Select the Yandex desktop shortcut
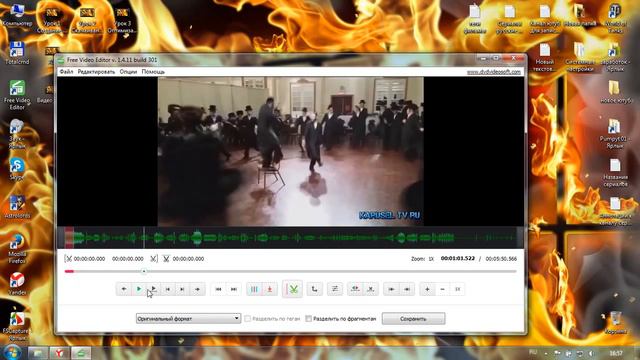This screenshot has width=640, height=360. tap(17, 284)
